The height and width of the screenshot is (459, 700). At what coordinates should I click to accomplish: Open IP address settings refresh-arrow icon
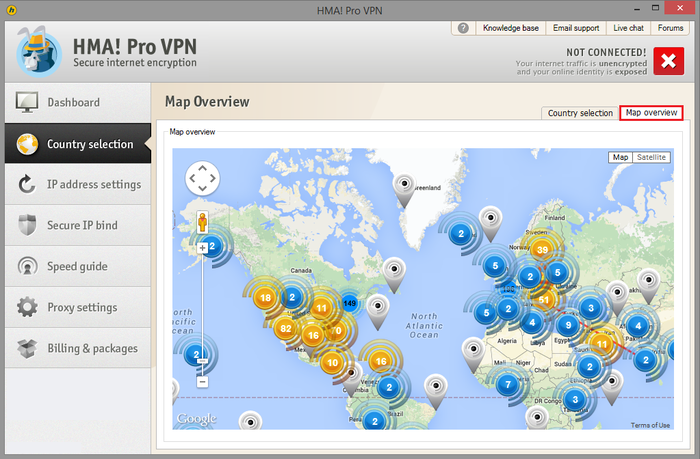pyautogui.click(x=27, y=184)
